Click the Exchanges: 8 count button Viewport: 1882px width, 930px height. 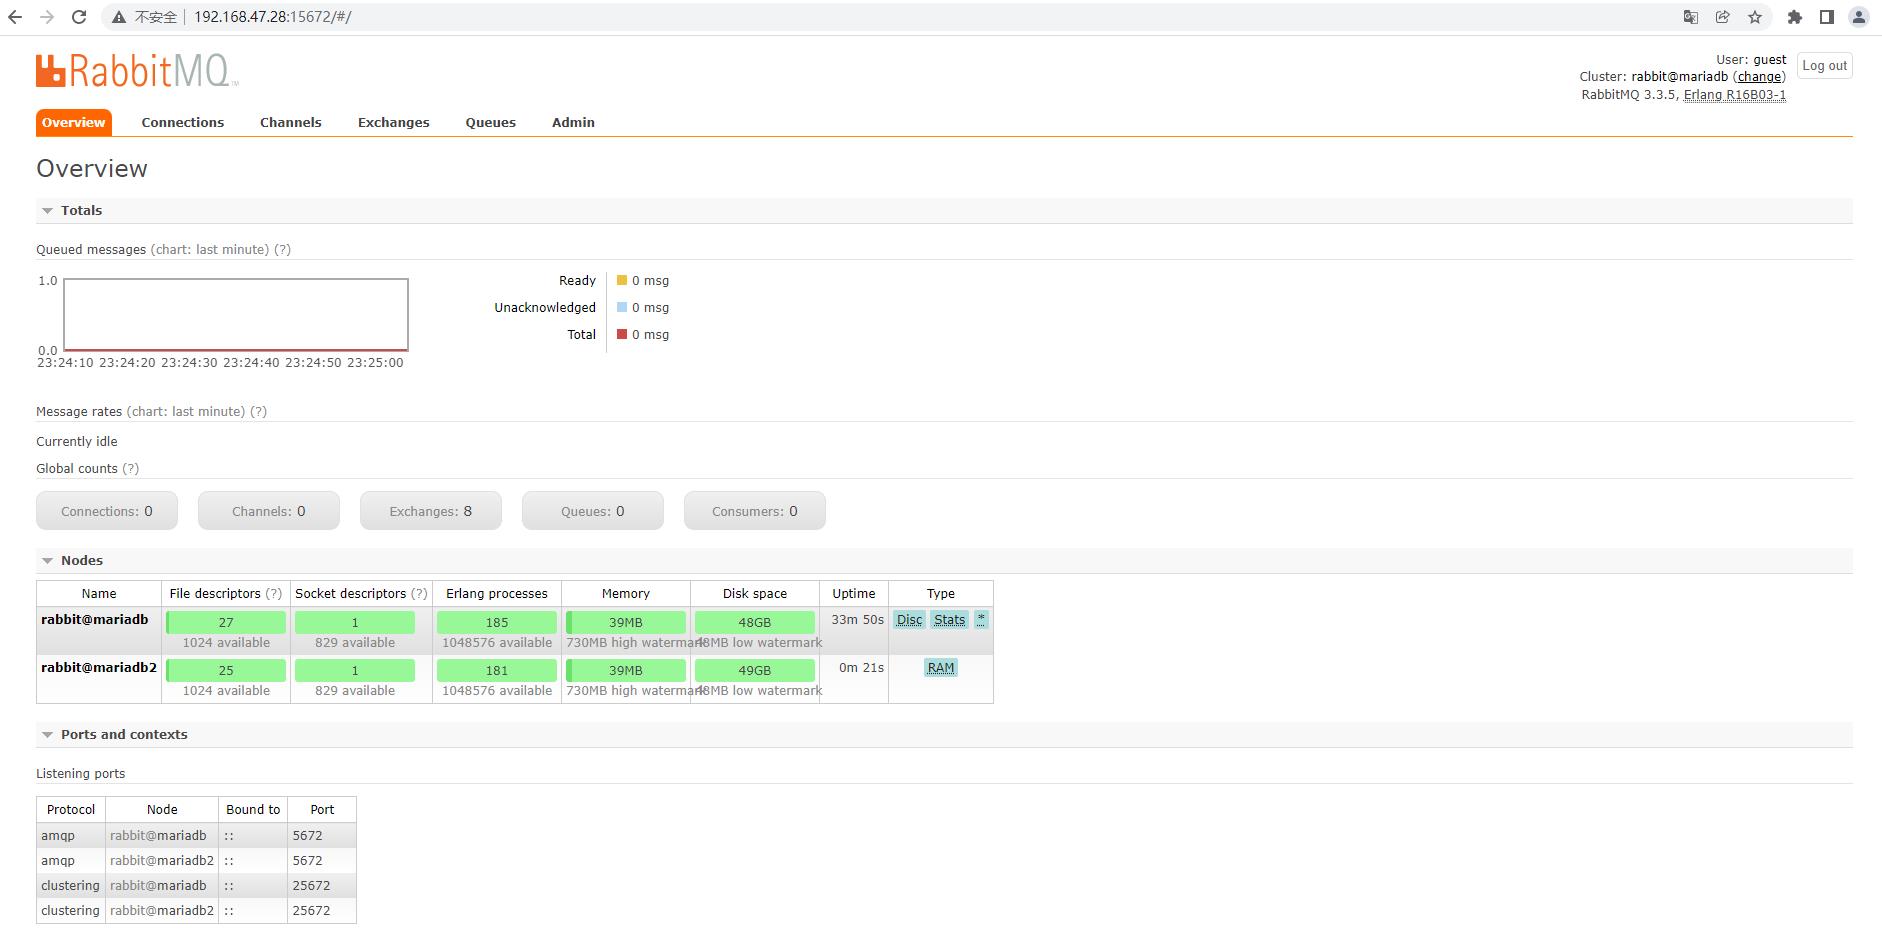(431, 511)
